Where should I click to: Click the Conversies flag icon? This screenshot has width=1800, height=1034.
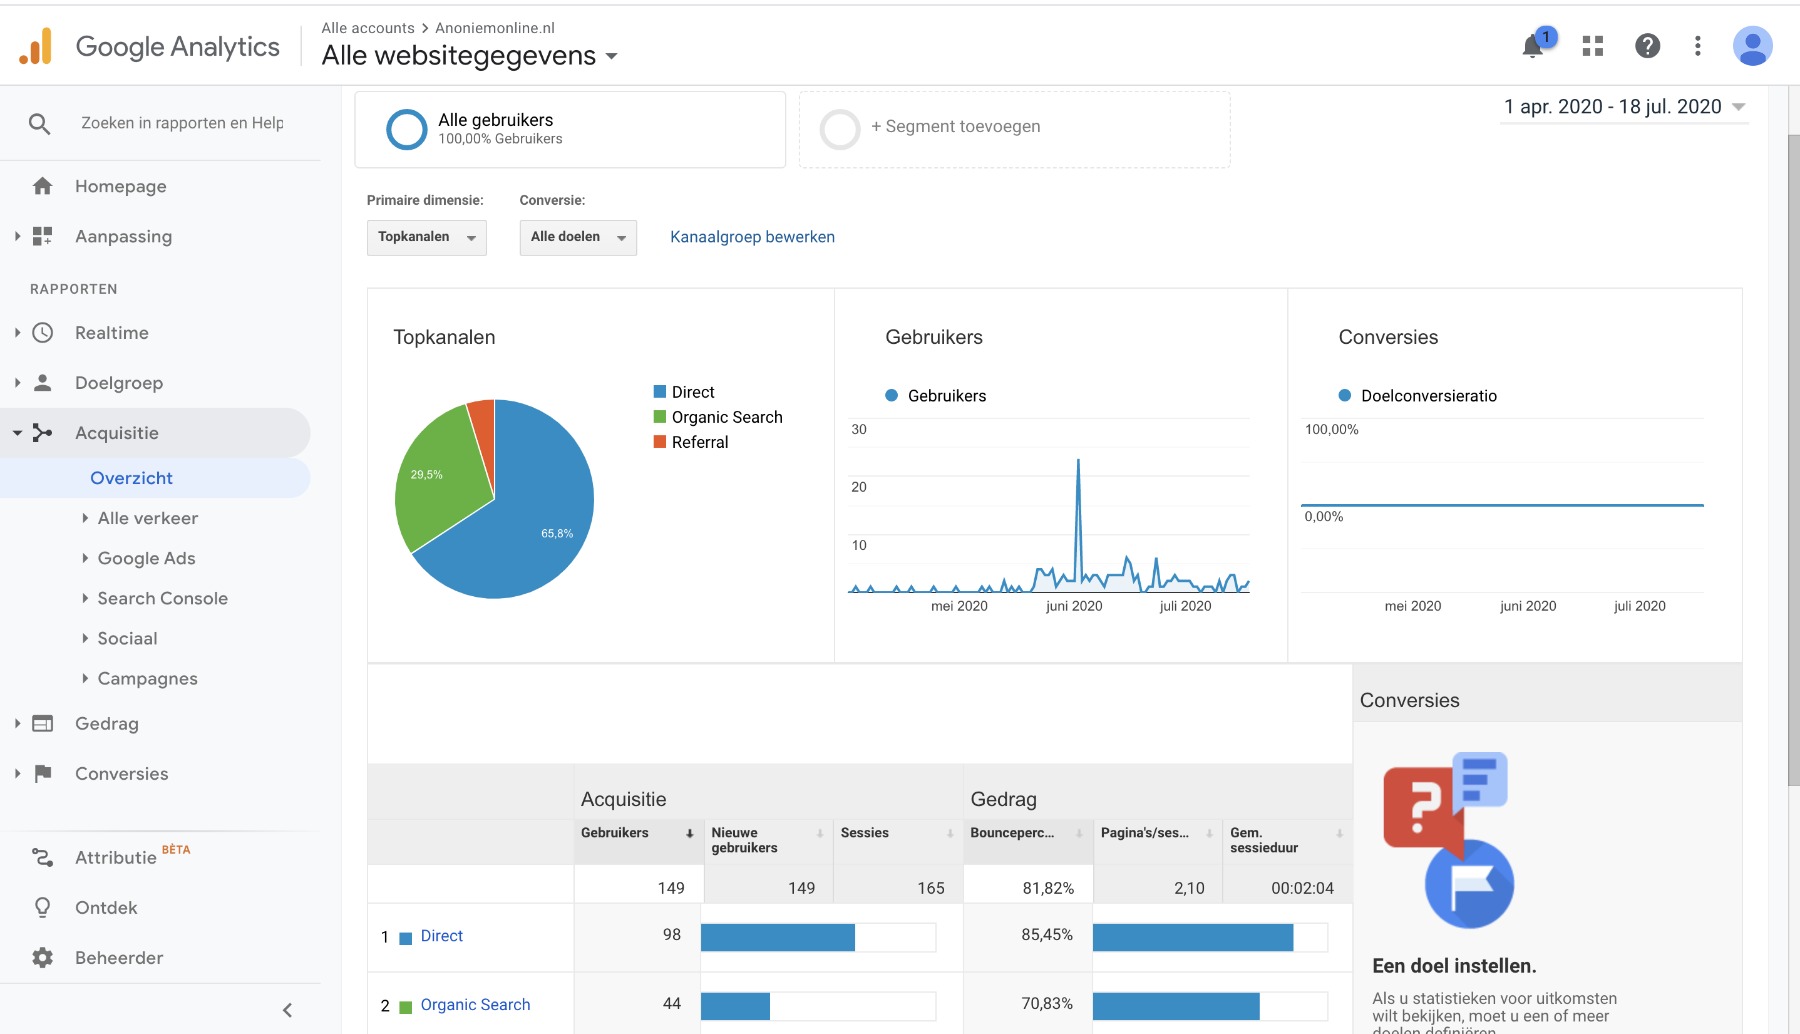[42, 773]
